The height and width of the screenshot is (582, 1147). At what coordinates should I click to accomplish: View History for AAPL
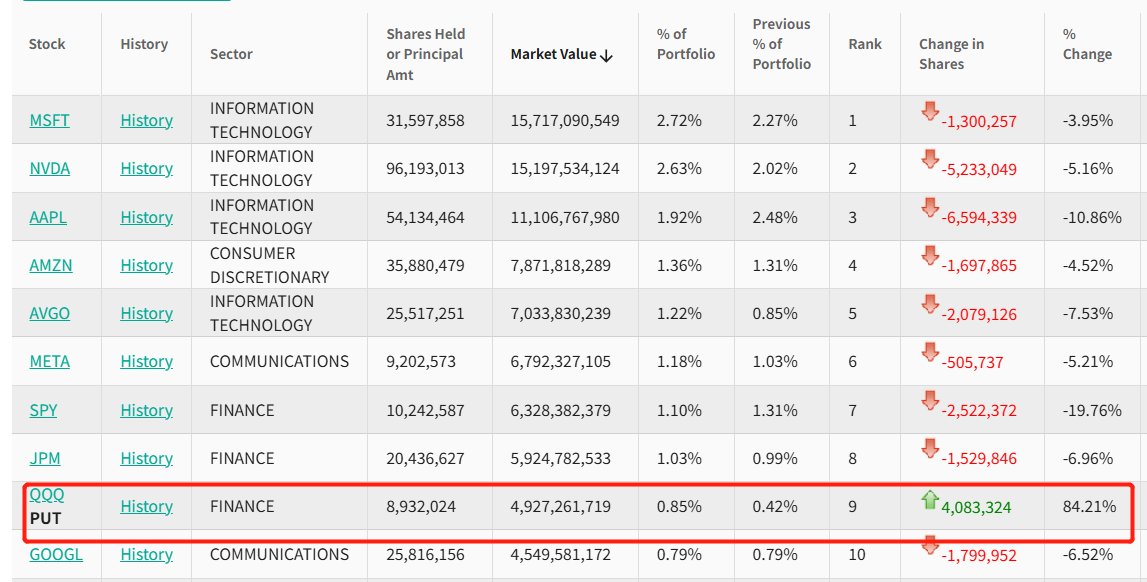[146, 217]
